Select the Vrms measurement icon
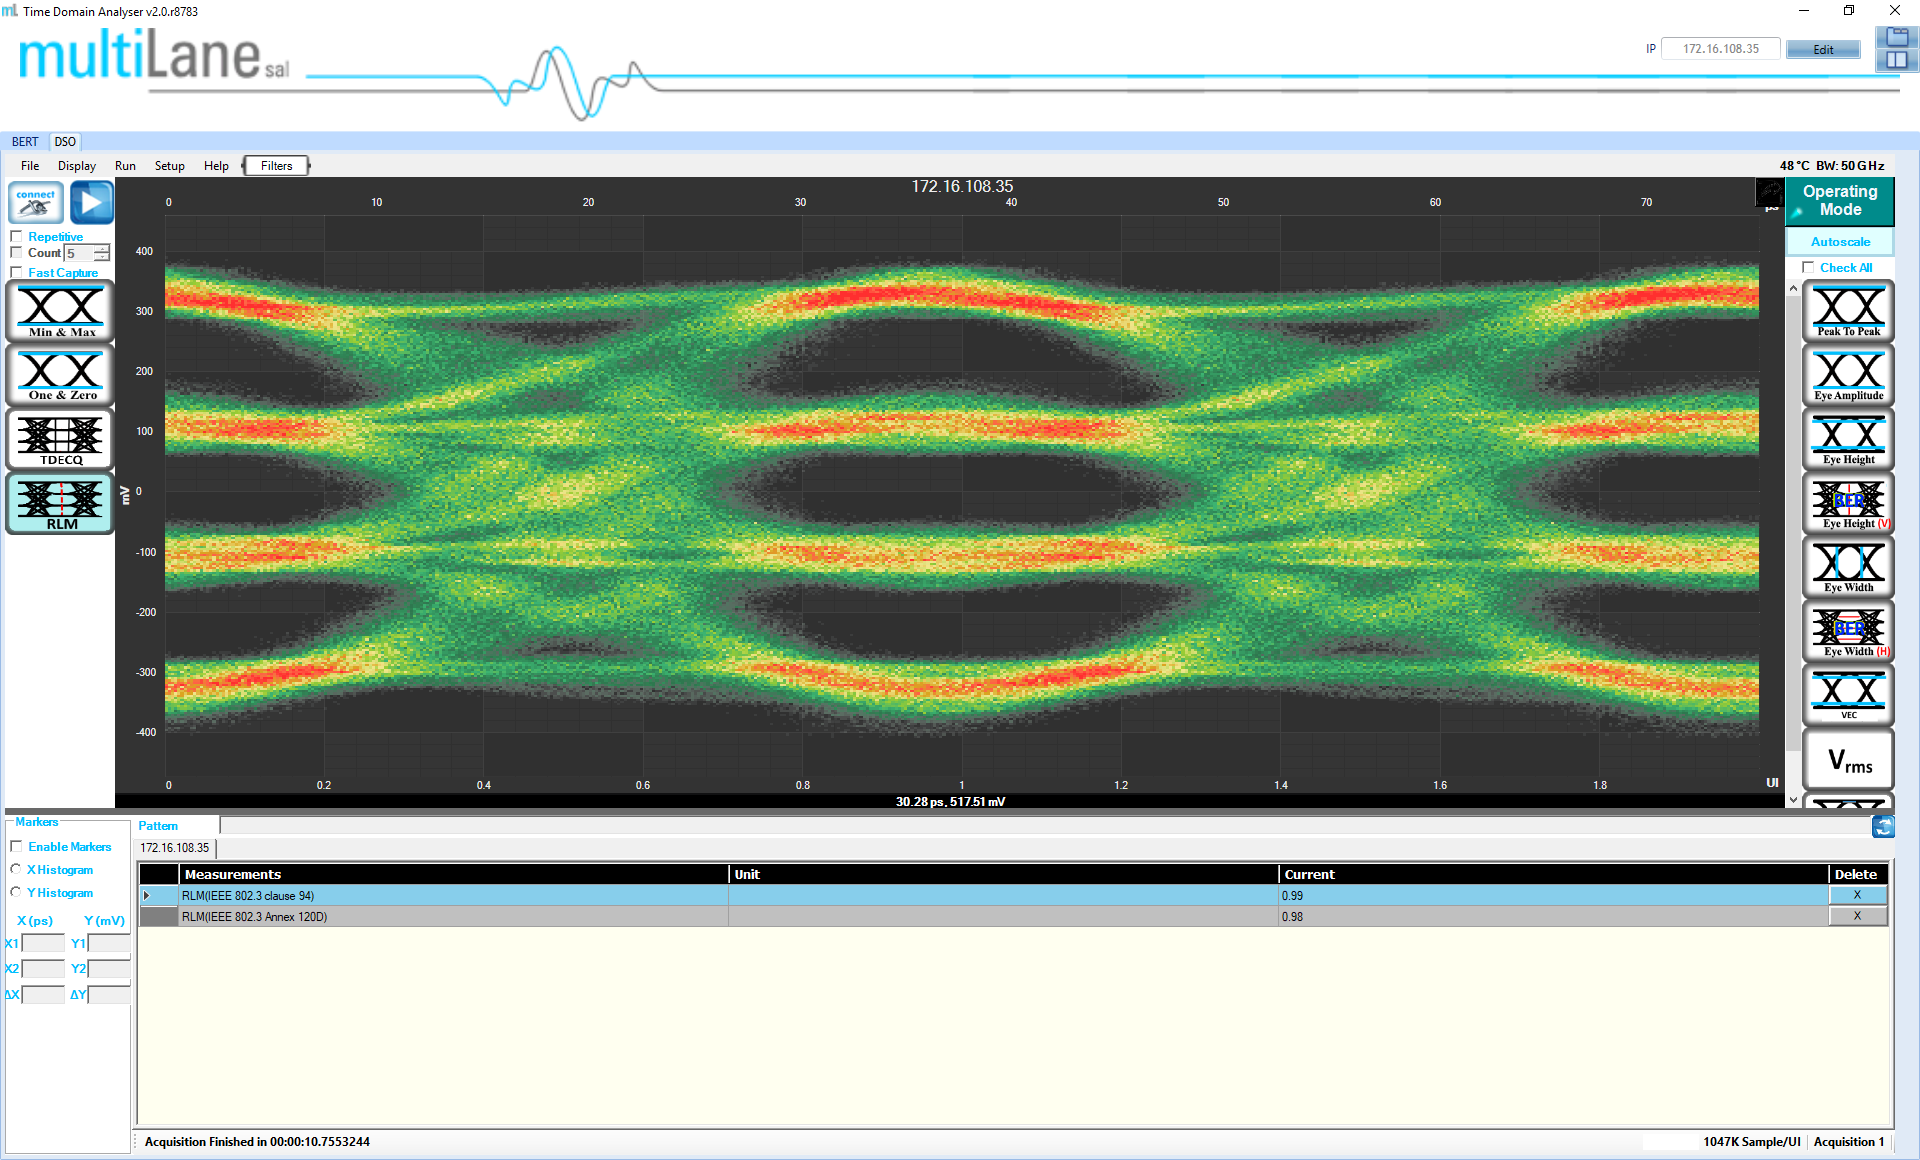Screen dimensions: 1920x1160 click(1848, 760)
